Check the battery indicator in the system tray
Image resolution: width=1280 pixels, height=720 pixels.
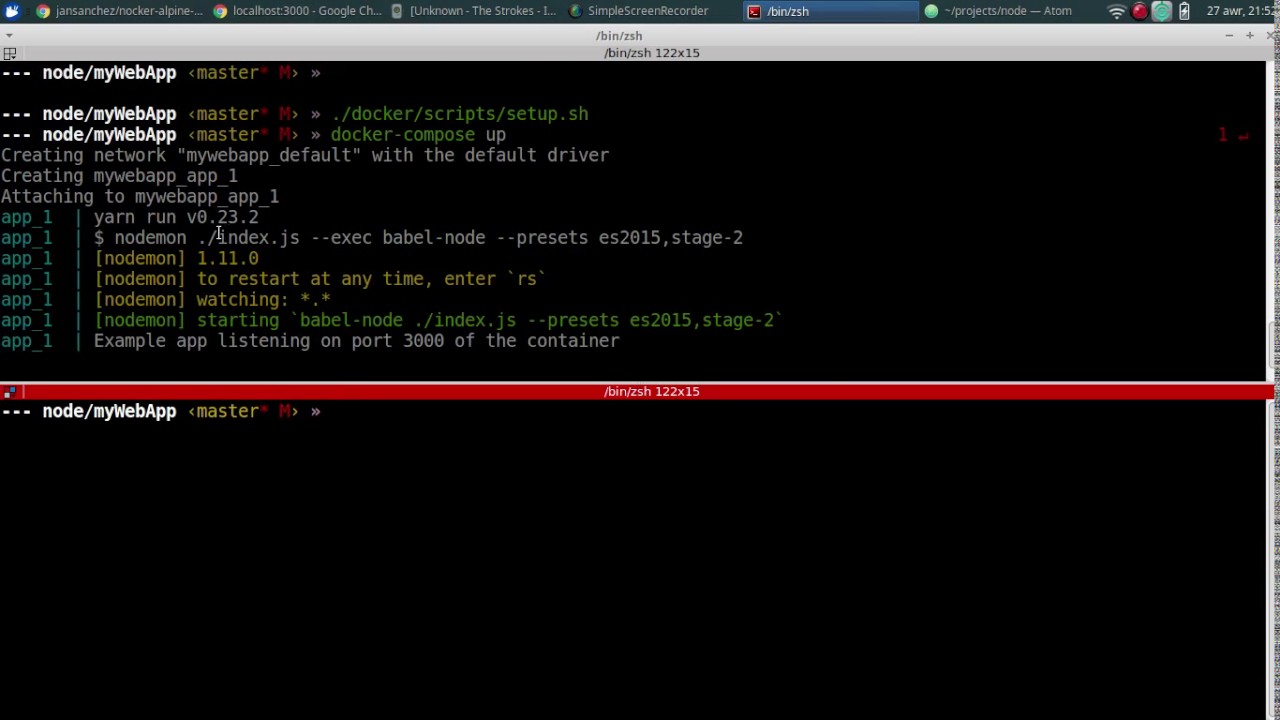[x=1186, y=11]
